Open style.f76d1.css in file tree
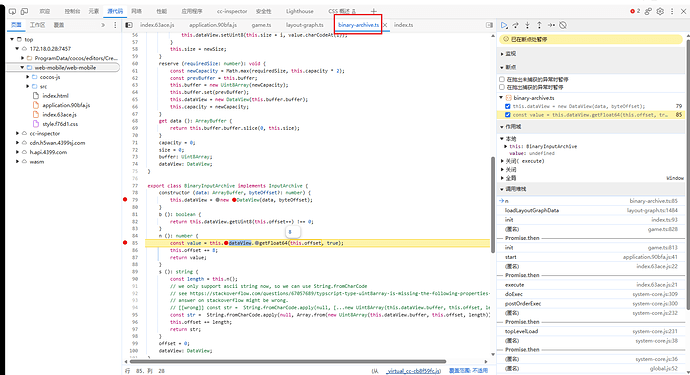The height and width of the screenshot is (375, 690). coord(60,124)
